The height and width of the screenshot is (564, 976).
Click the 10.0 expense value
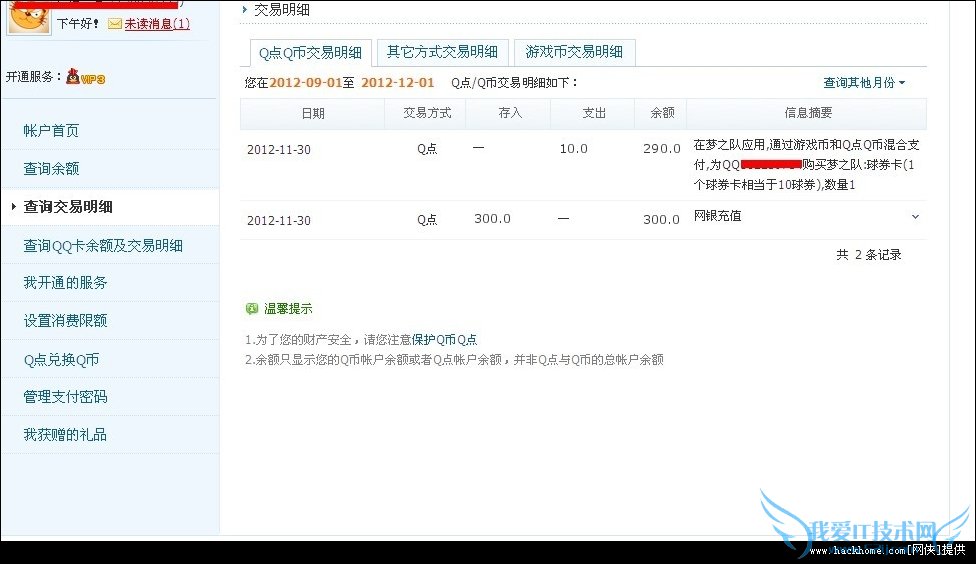click(x=573, y=149)
